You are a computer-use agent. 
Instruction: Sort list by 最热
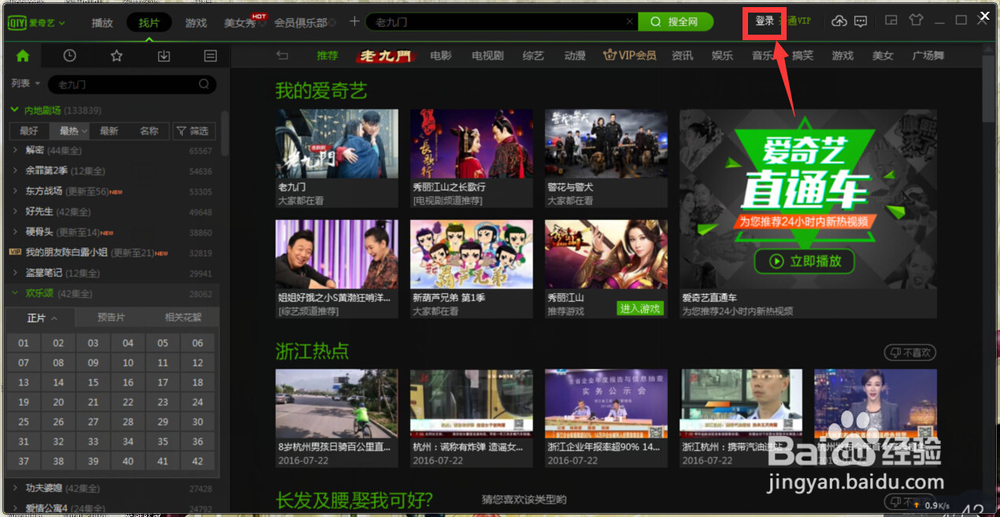[70, 131]
